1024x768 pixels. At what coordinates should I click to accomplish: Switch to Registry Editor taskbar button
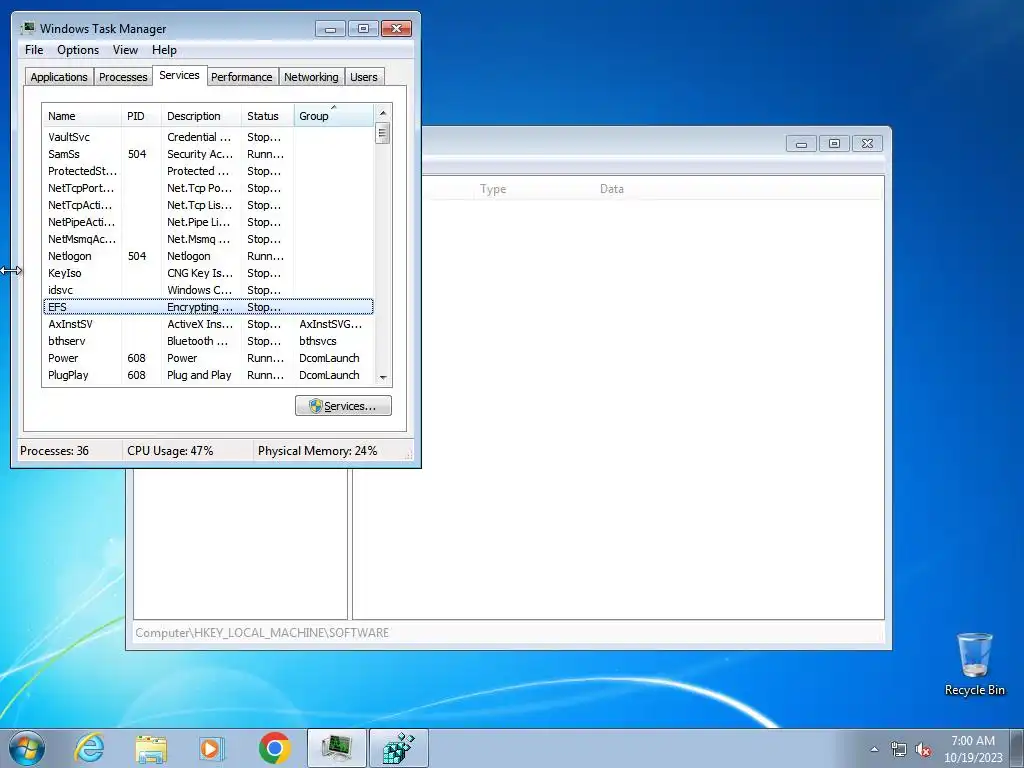pyautogui.click(x=398, y=748)
